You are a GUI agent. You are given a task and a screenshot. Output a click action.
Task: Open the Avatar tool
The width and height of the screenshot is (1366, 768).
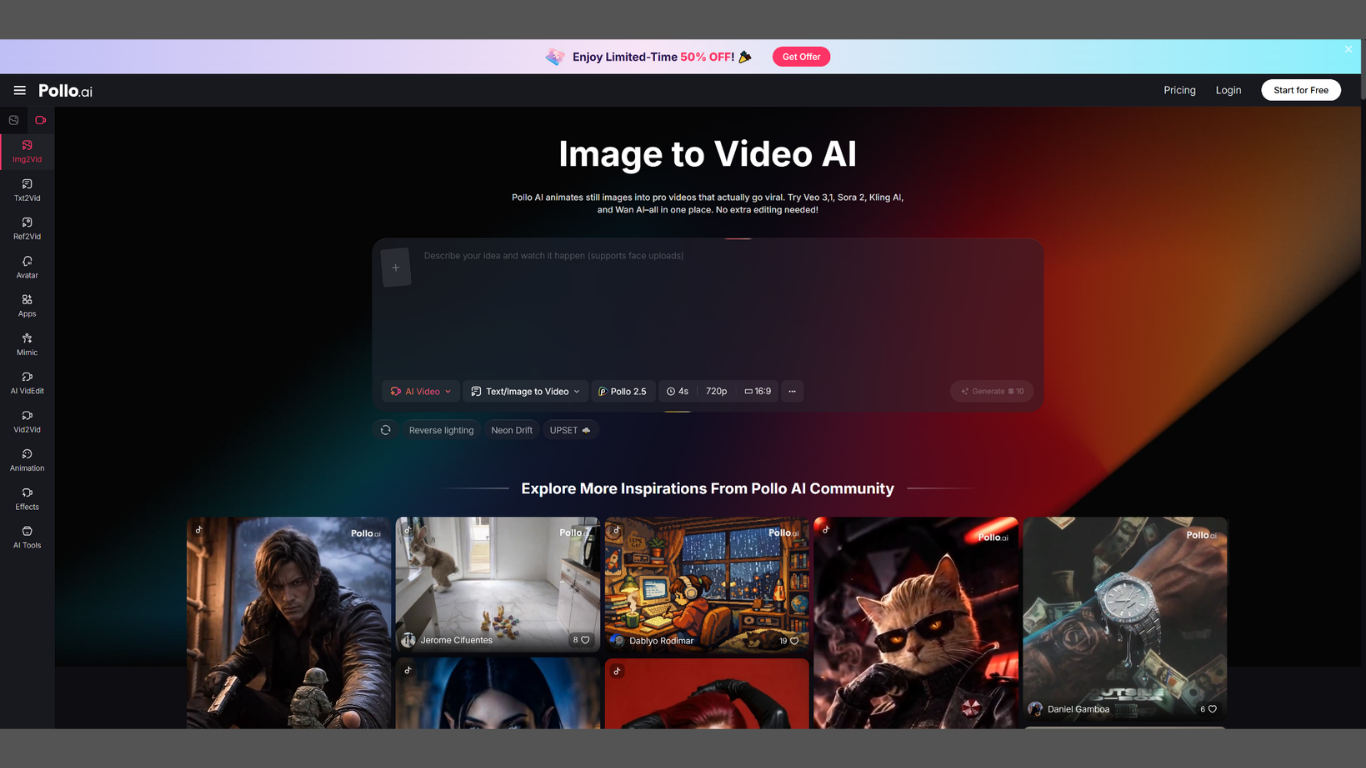click(27, 267)
